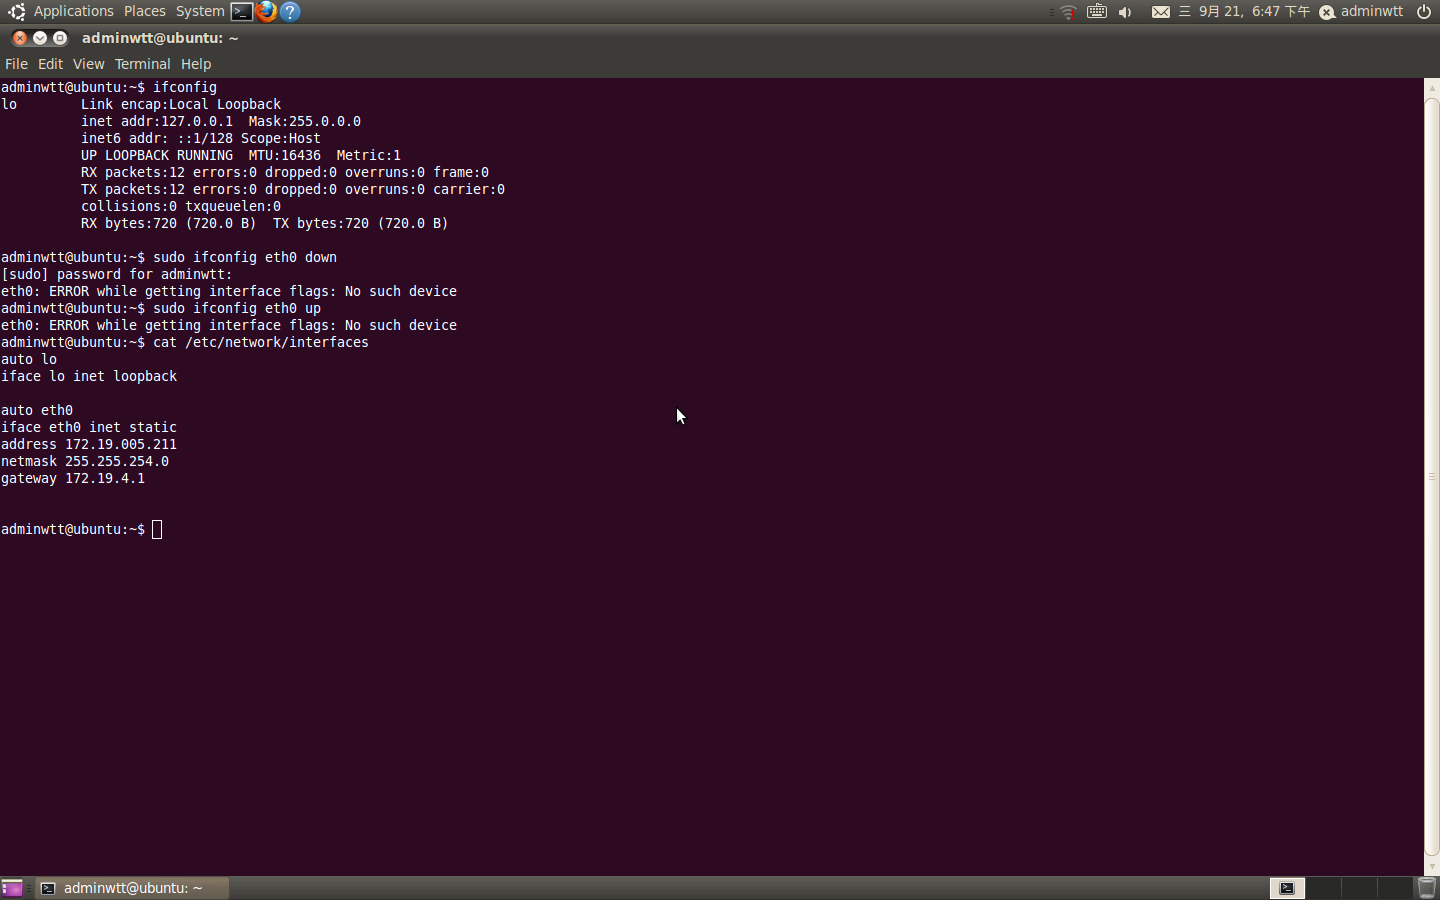Open the Help question-mark launcher

pyautogui.click(x=290, y=12)
